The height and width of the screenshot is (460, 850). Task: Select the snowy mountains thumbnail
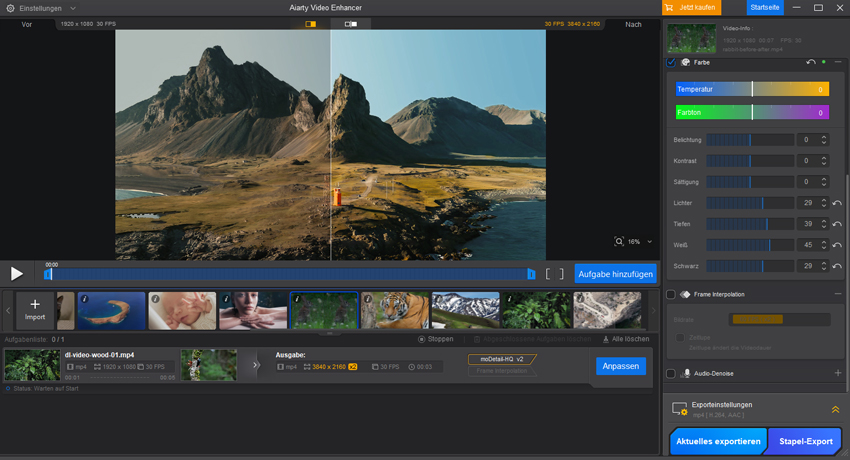[x=466, y=310]
